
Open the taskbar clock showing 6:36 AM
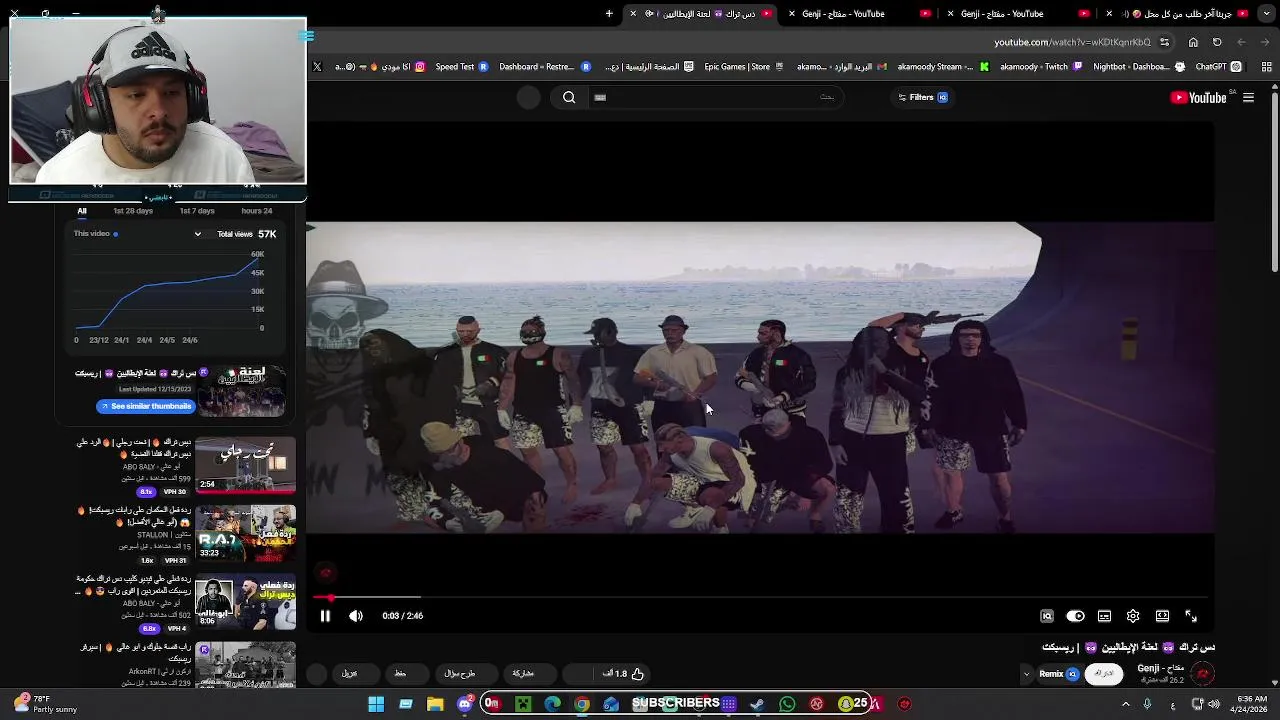tap(1251, 704)
